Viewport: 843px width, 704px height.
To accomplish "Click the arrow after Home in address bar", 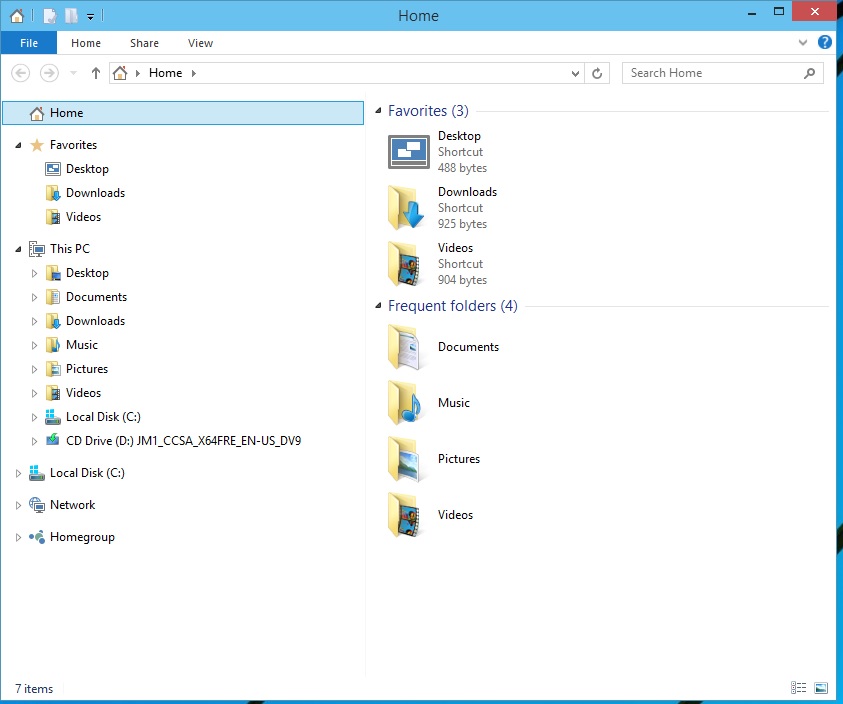I will 194,73.
